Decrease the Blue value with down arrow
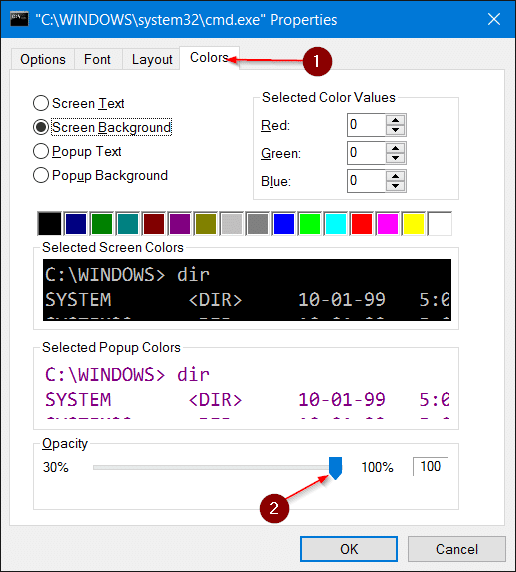The width and height of the screenshot is (516, 572). [x=396, y=186]
